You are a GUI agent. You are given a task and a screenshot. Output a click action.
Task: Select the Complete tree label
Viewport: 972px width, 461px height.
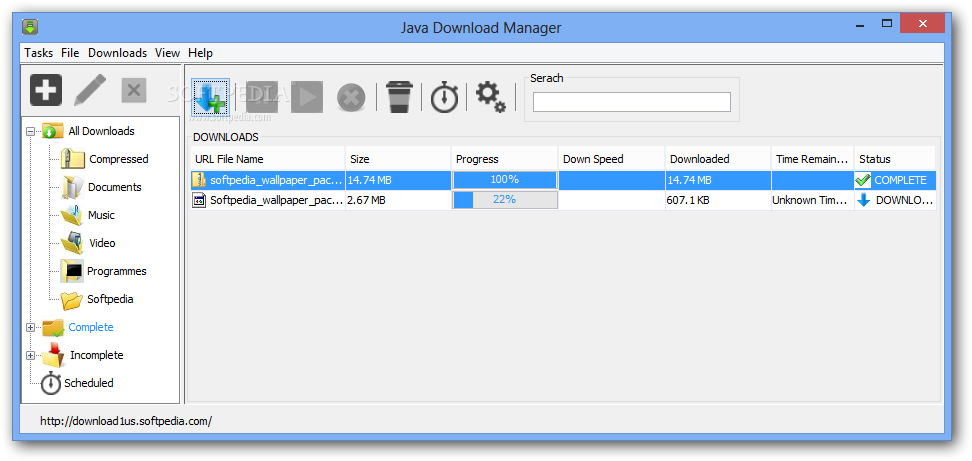pyautogui.click(x=91, y=327)
